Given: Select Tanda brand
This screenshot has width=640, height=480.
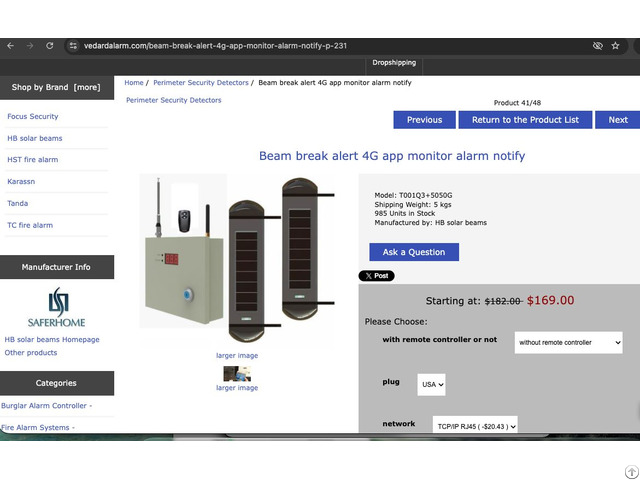Looking at the screenshot, I should point(18,203).
